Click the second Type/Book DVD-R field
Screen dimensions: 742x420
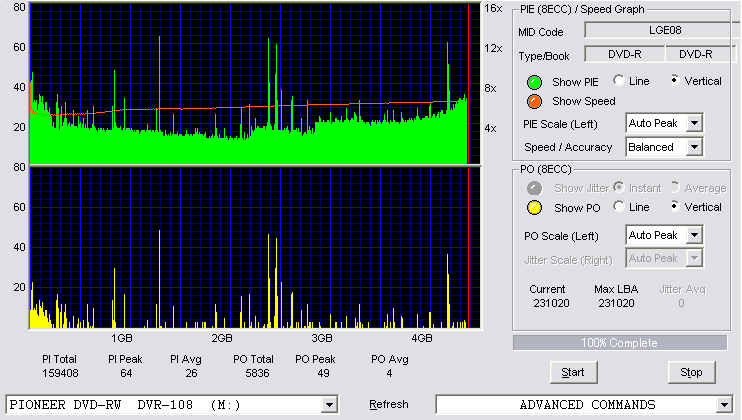699,54
